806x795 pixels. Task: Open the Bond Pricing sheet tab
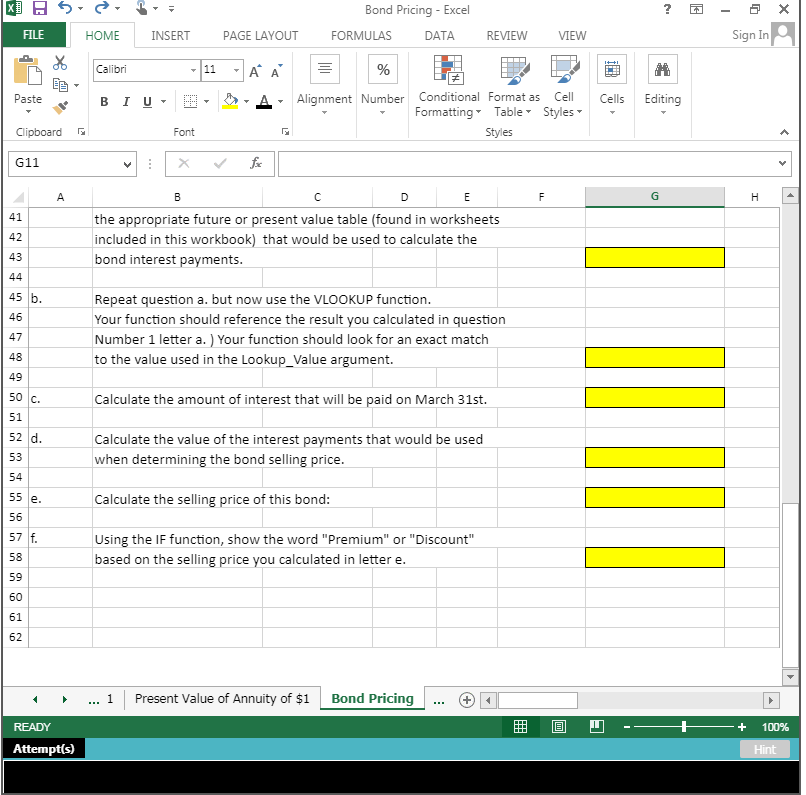(371, 698)
